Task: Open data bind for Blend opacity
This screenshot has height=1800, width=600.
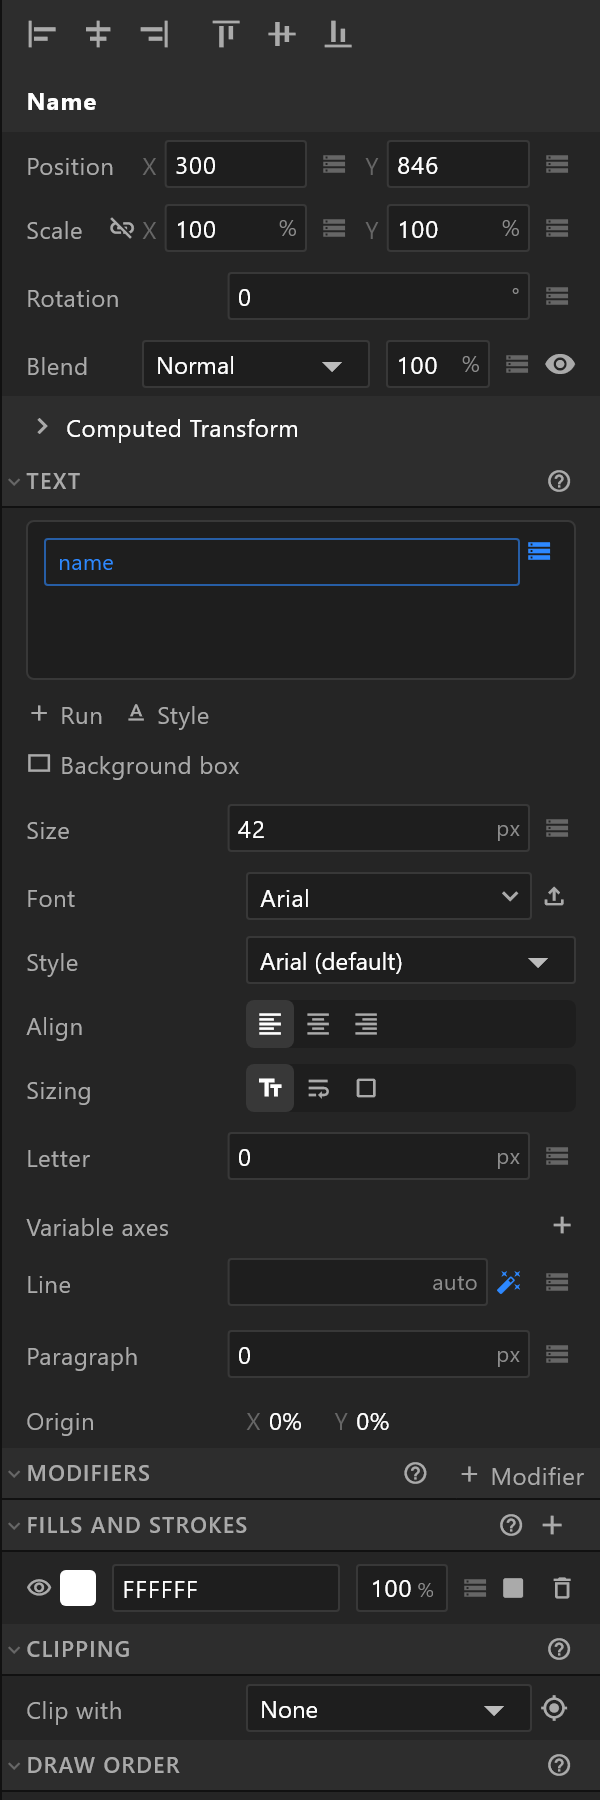Action: (x=517, y=364)
